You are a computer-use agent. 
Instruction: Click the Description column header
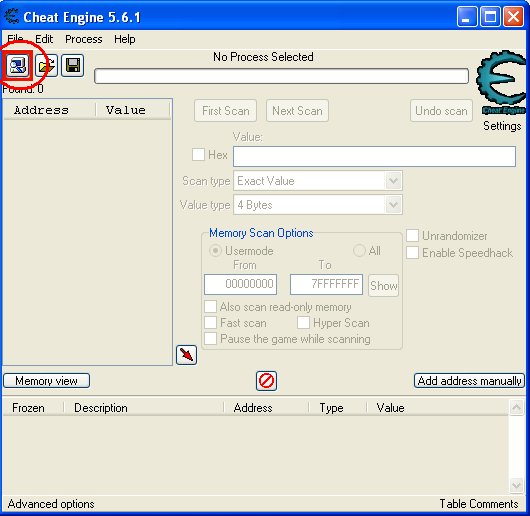coord(143,408)
